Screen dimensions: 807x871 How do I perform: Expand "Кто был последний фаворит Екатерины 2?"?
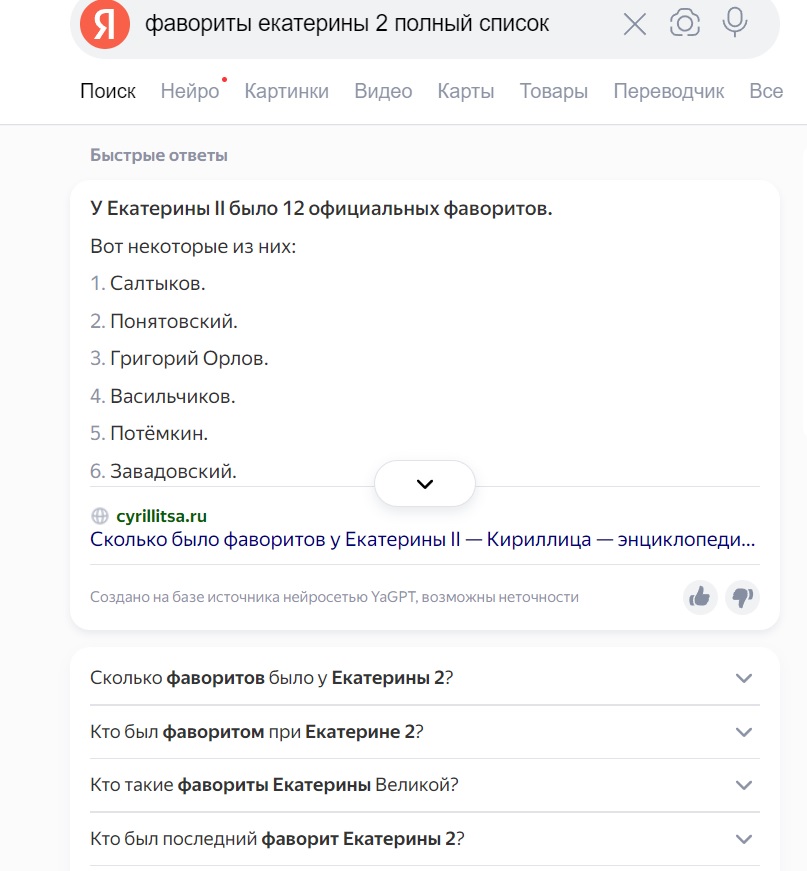743,839
